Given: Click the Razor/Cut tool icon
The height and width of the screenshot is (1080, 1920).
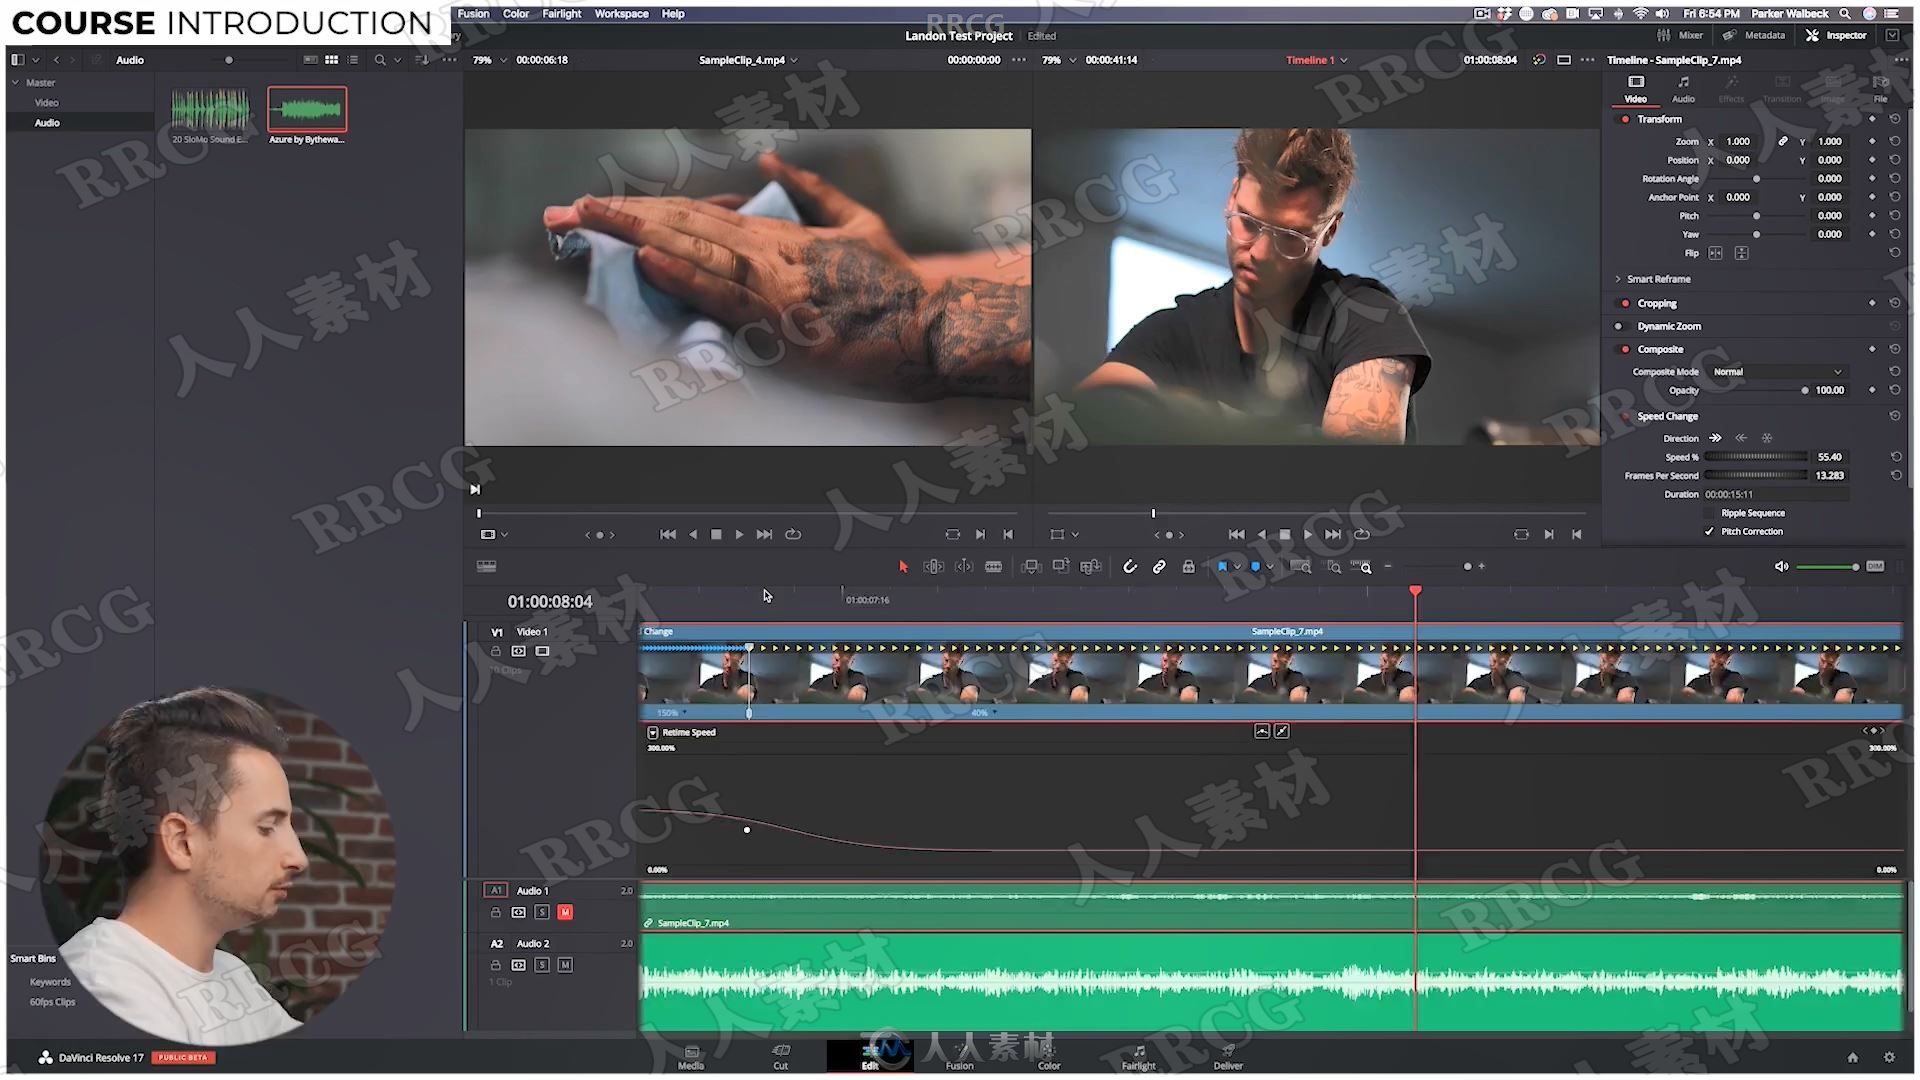Looking at the screenshot, I should click(x=993, y=567).
